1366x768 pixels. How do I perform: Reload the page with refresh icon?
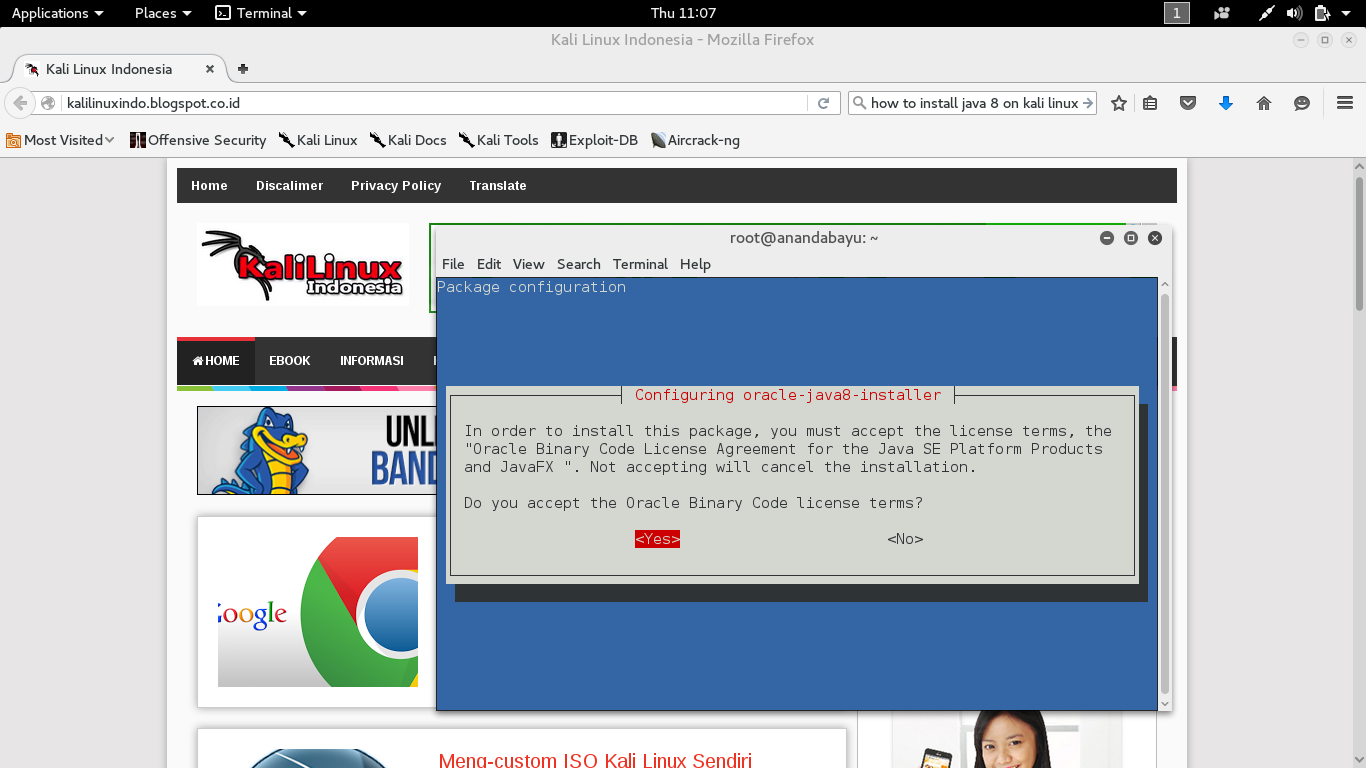coord(823,103)
